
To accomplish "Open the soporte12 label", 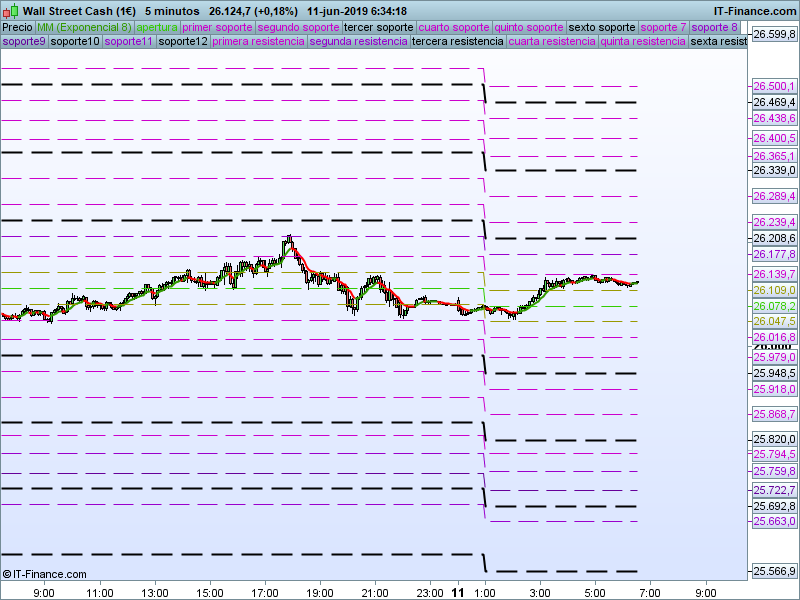I will click(183, 41).
